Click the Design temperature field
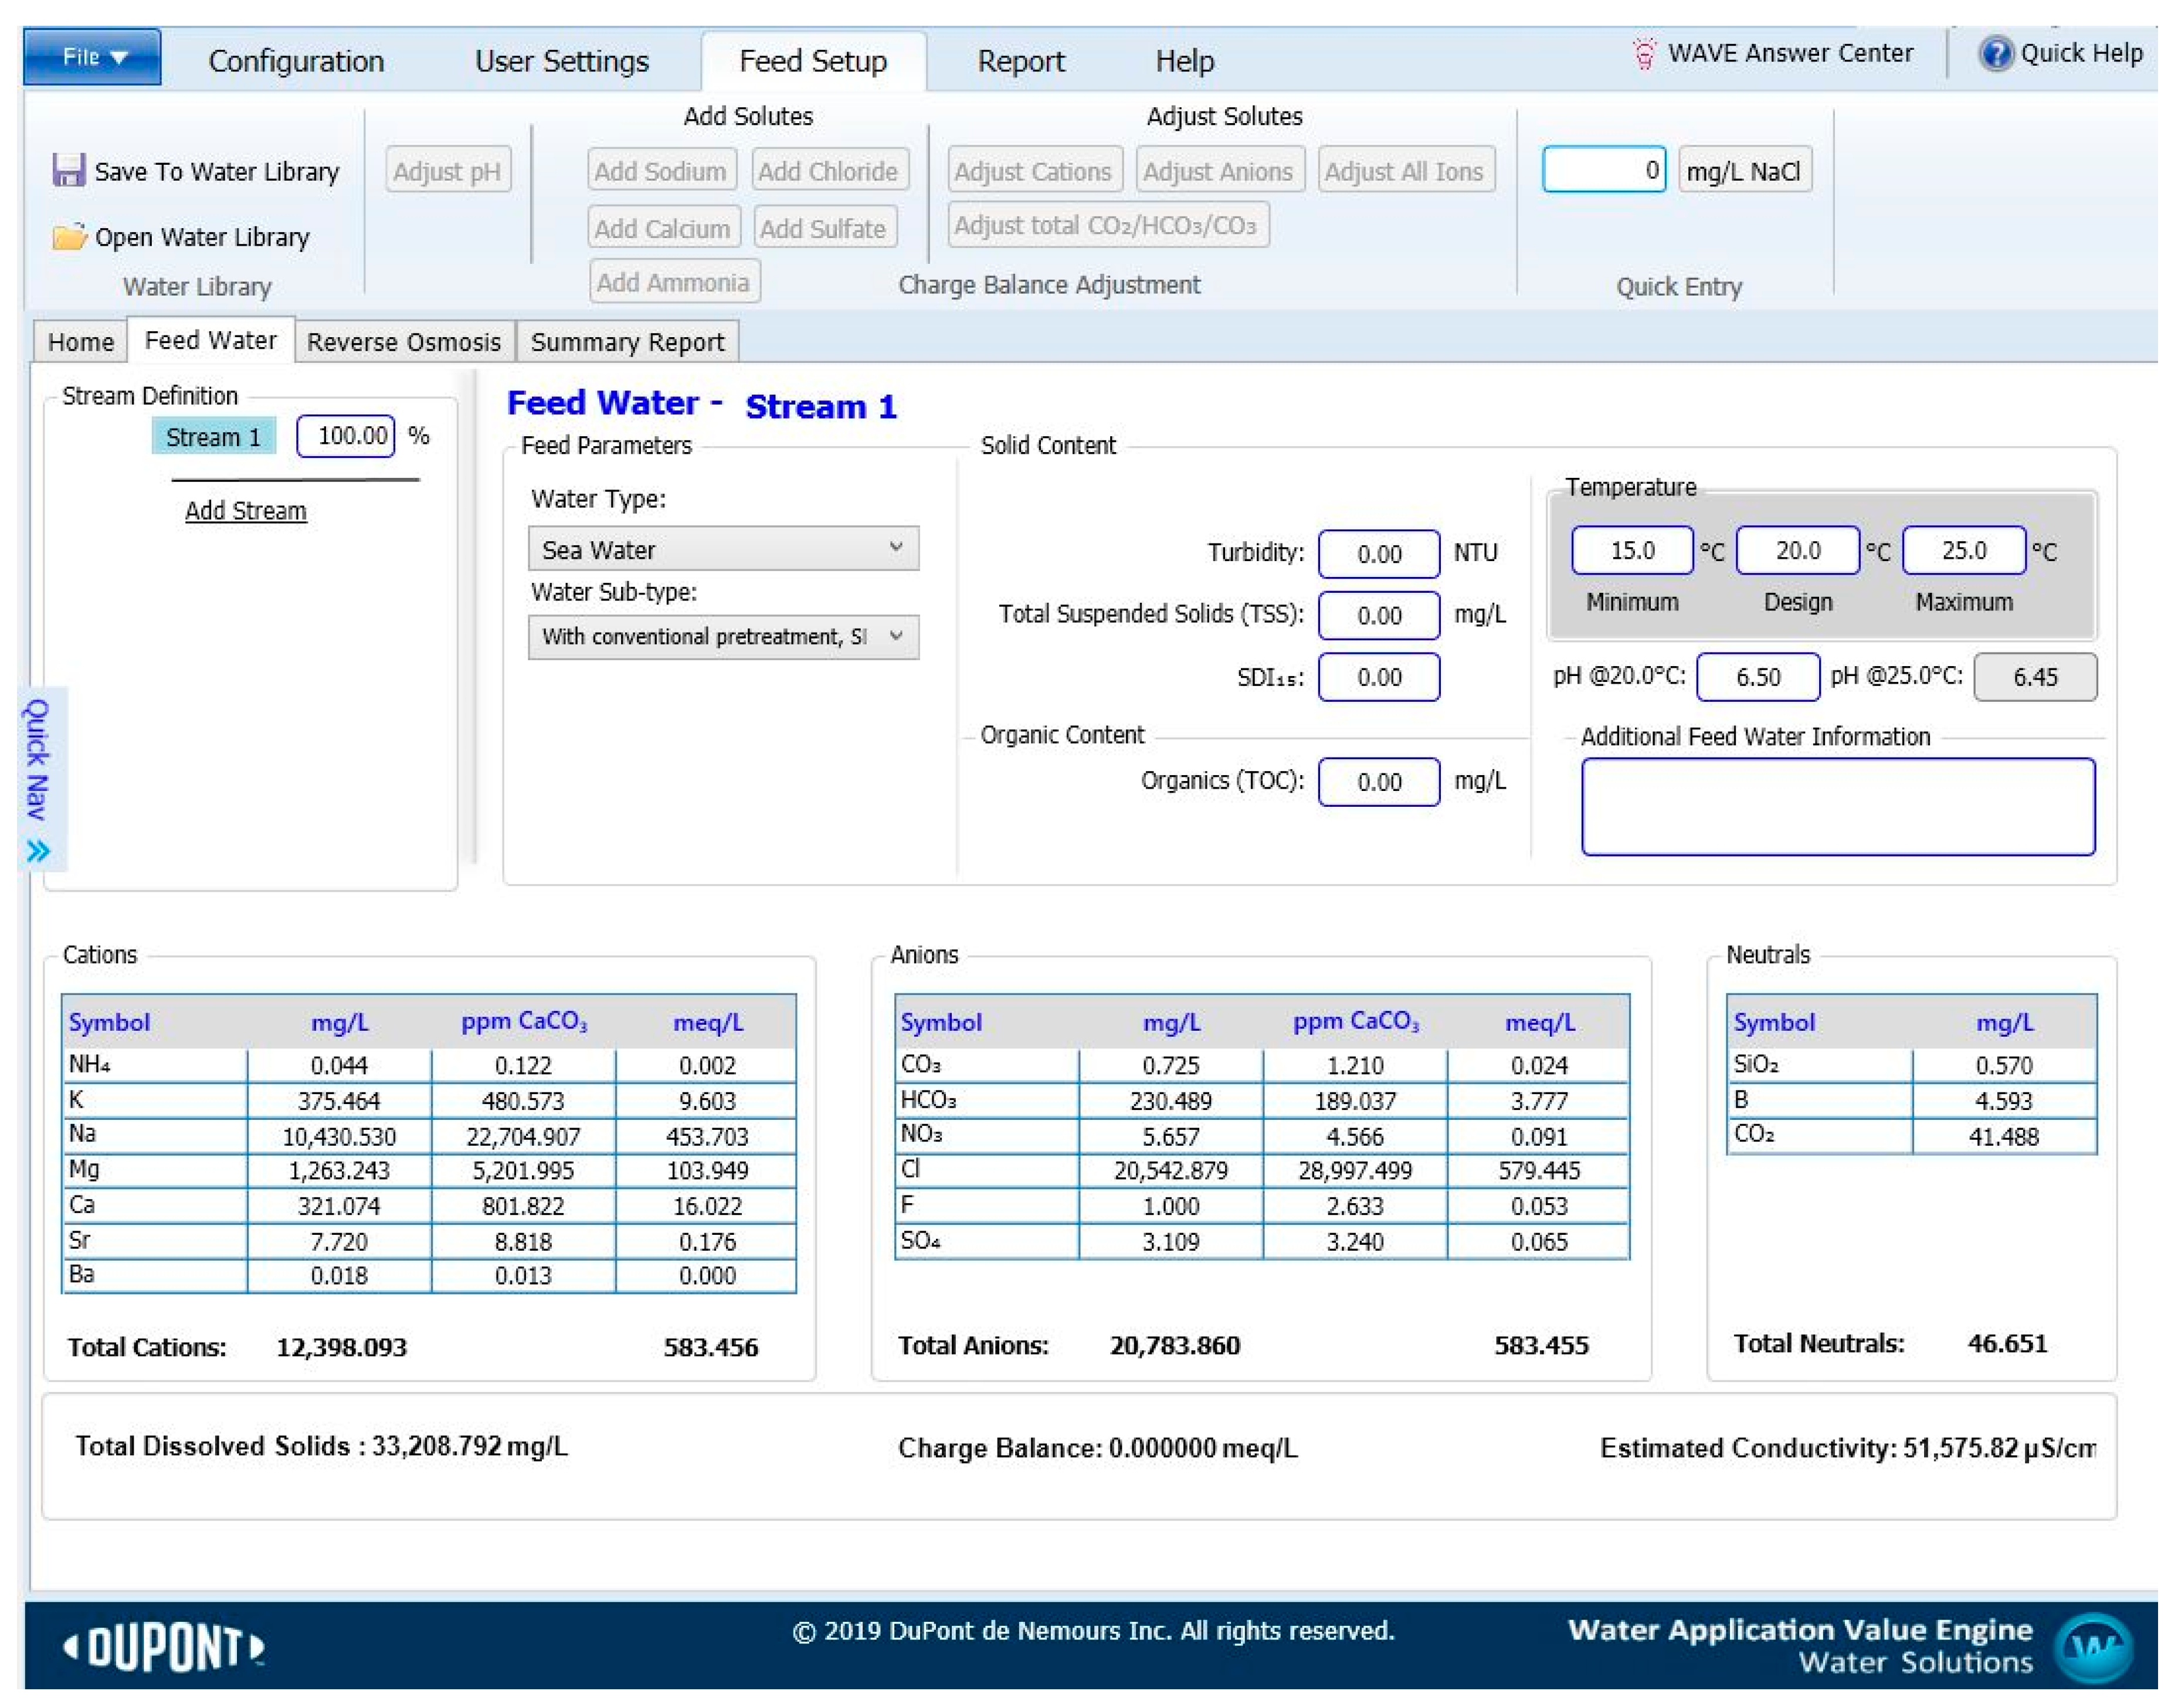The width and height of the screenshot is (2178, 1708). [1797, 551]
